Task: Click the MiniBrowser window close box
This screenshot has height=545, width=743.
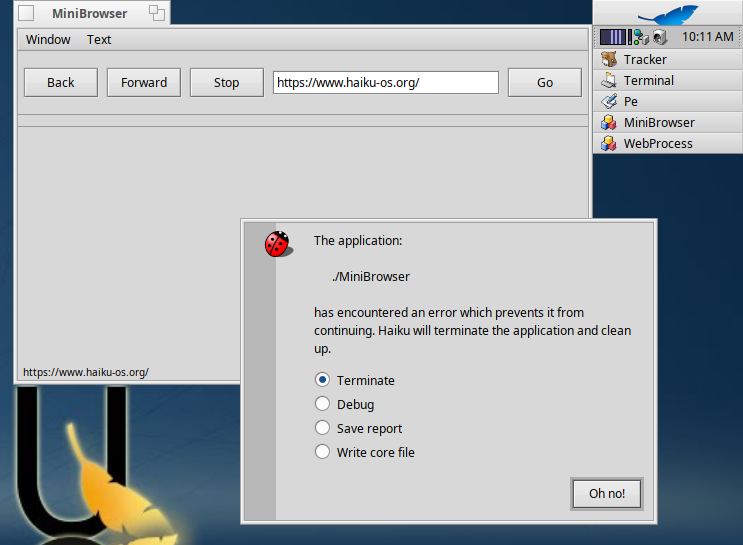Action: (x=26, y=13)
